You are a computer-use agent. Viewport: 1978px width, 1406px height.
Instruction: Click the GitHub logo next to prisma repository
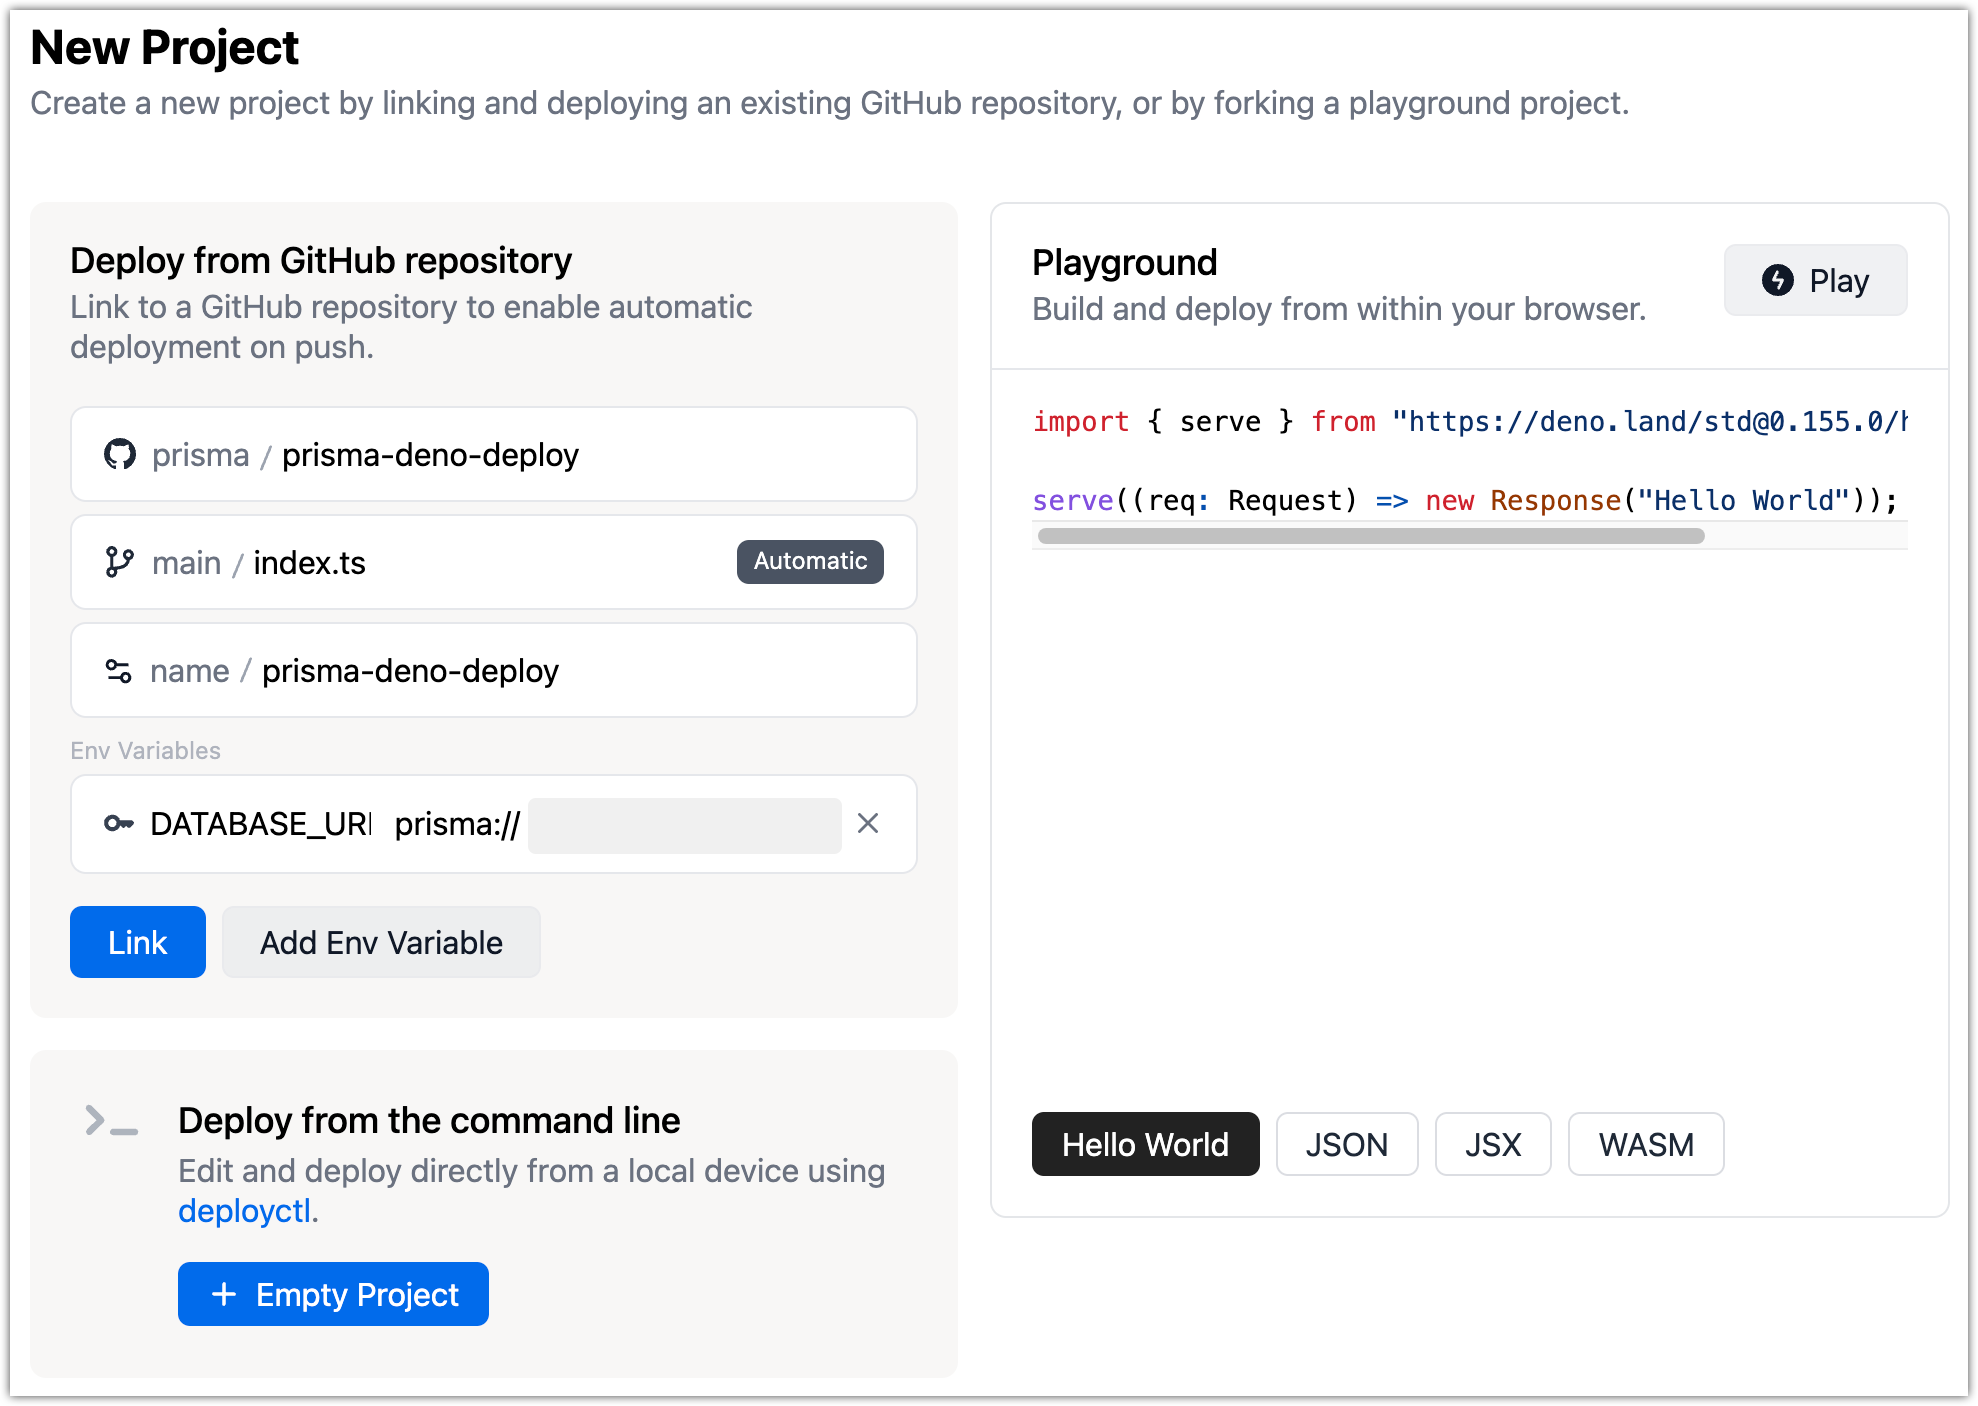coord(120,454)
